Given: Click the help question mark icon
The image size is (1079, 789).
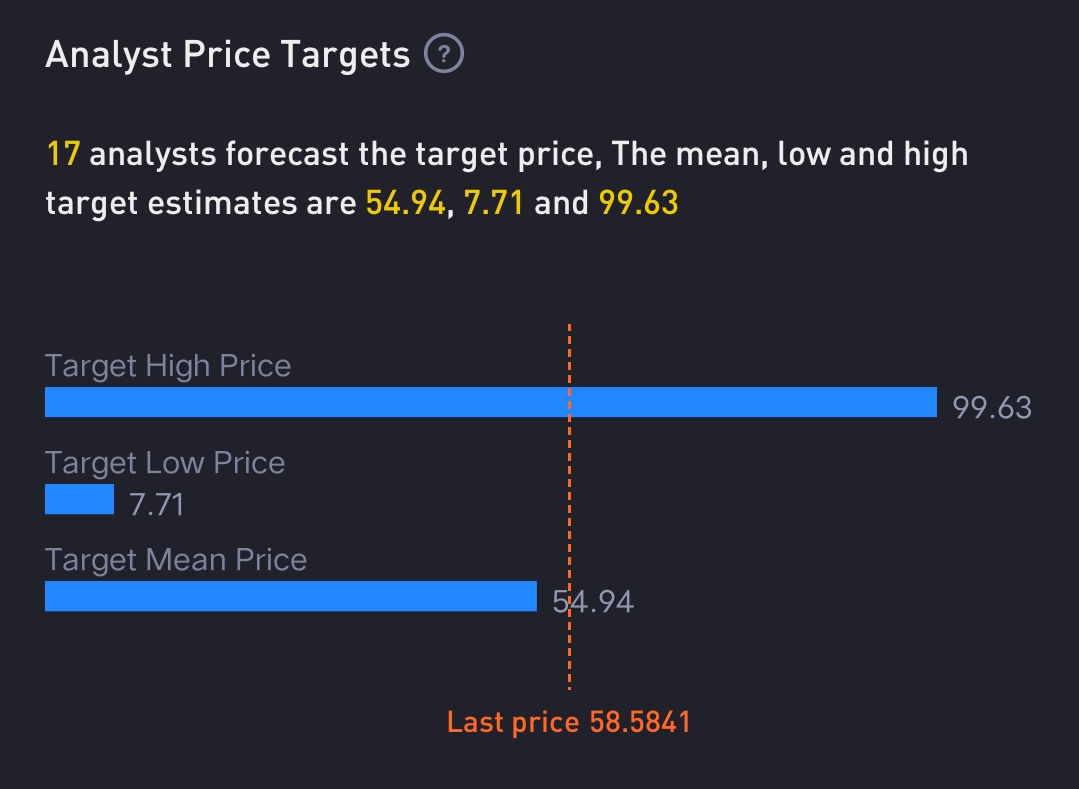Looking at the screenshot, I should [444, 54].
